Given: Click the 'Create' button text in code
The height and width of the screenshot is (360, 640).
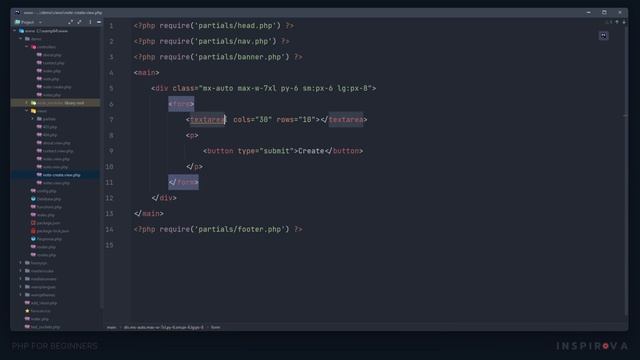Looking at the screenshot, I should click(311, 151).
